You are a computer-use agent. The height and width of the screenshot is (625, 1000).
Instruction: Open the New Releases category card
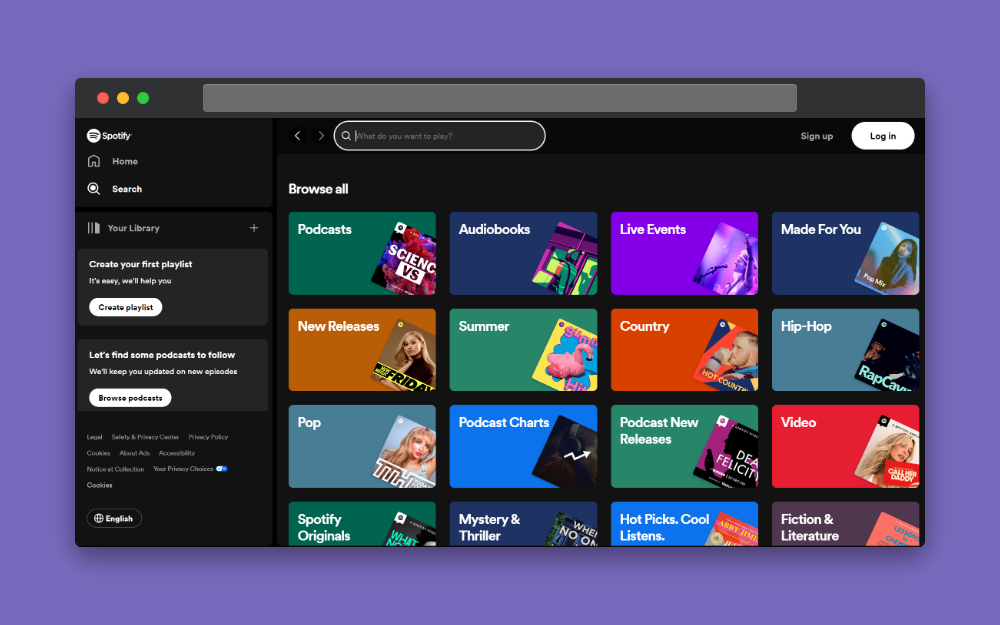coord(362,350)
